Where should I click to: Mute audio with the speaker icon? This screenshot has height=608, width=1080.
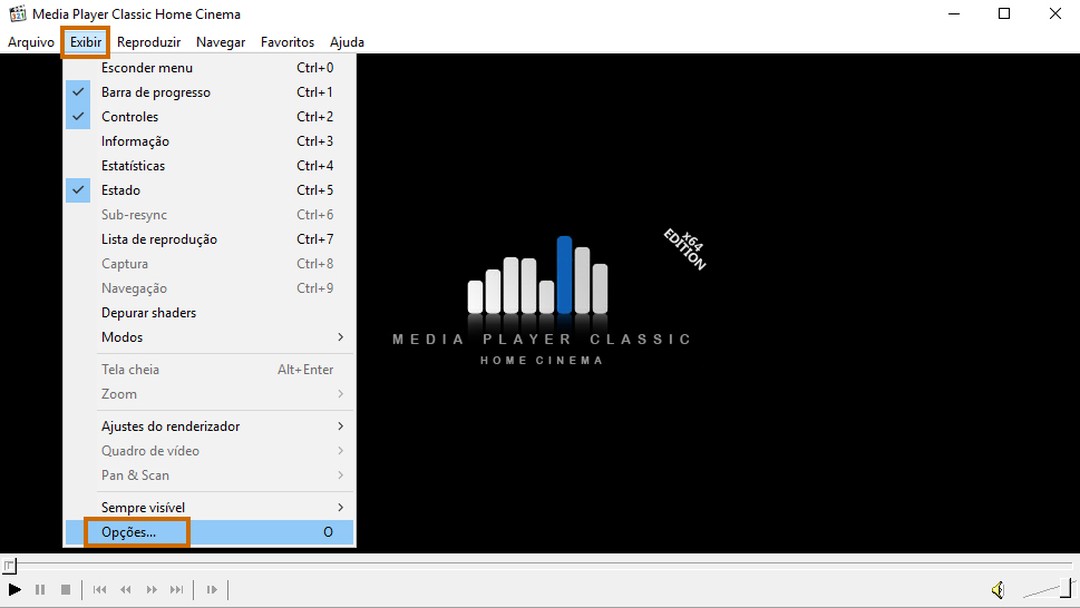997,590
